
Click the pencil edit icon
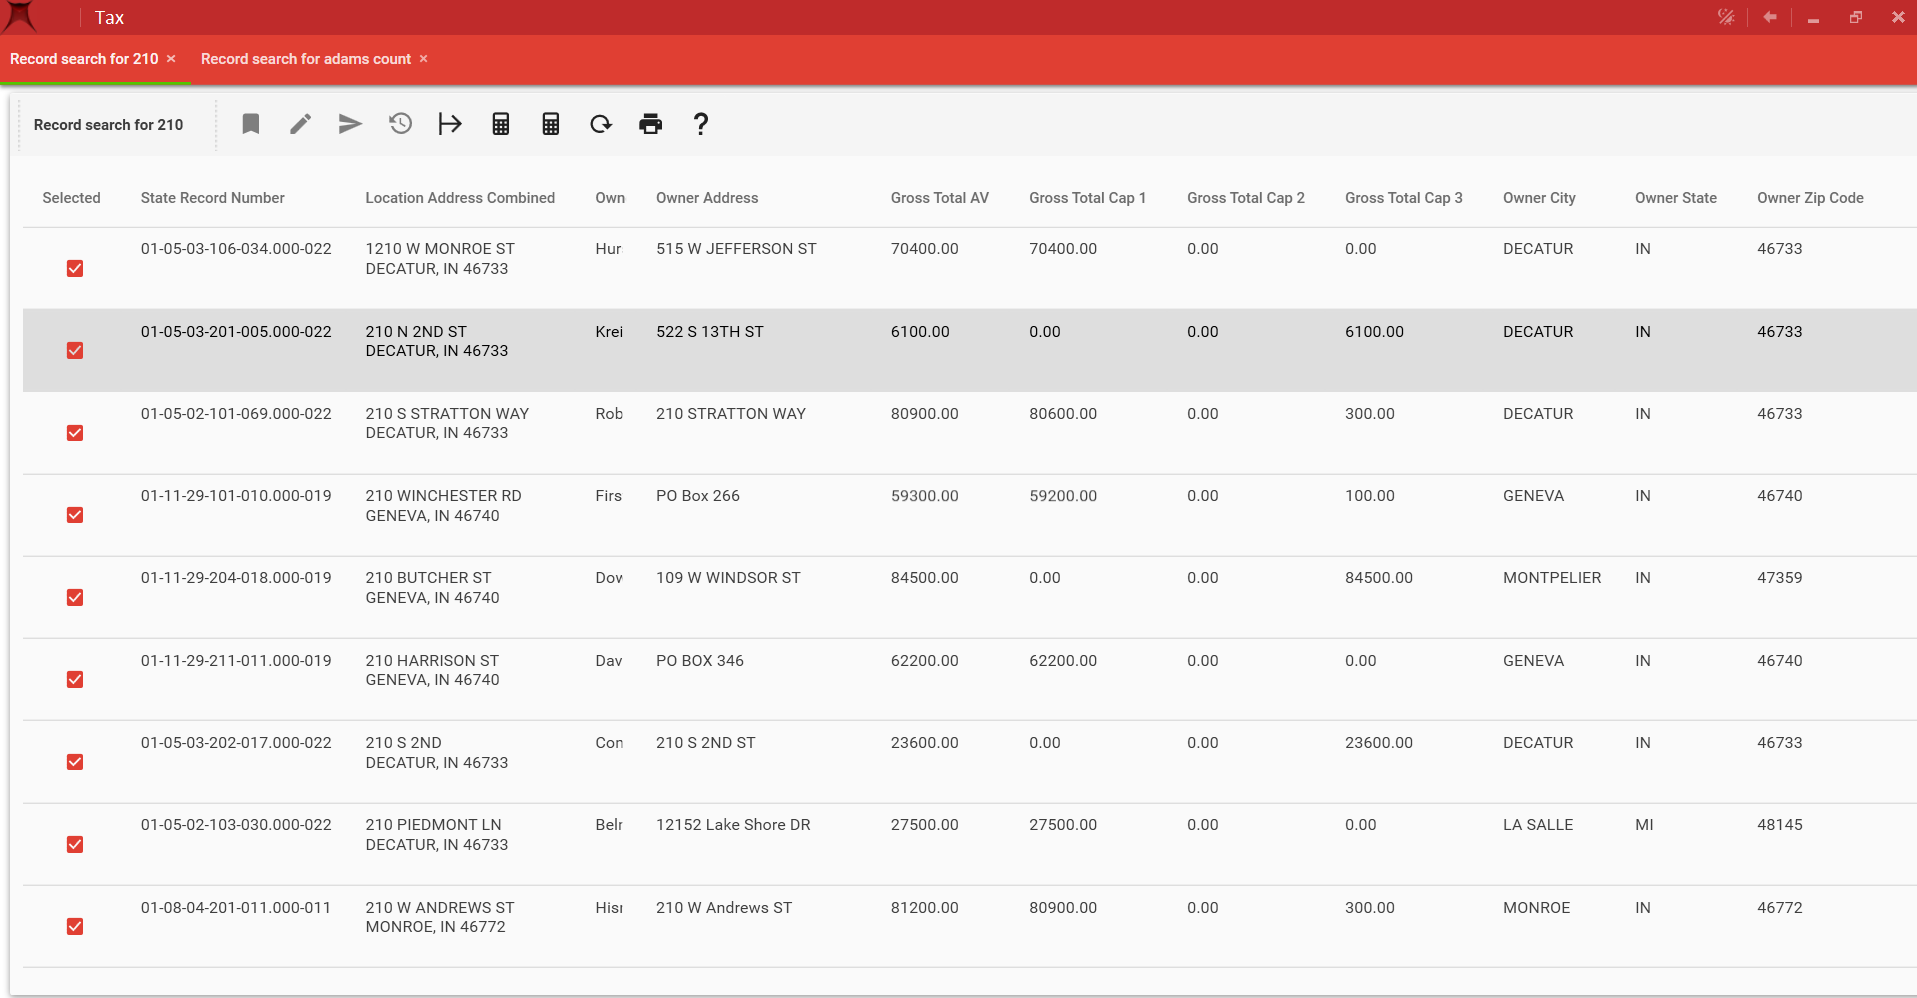(301, 124)
